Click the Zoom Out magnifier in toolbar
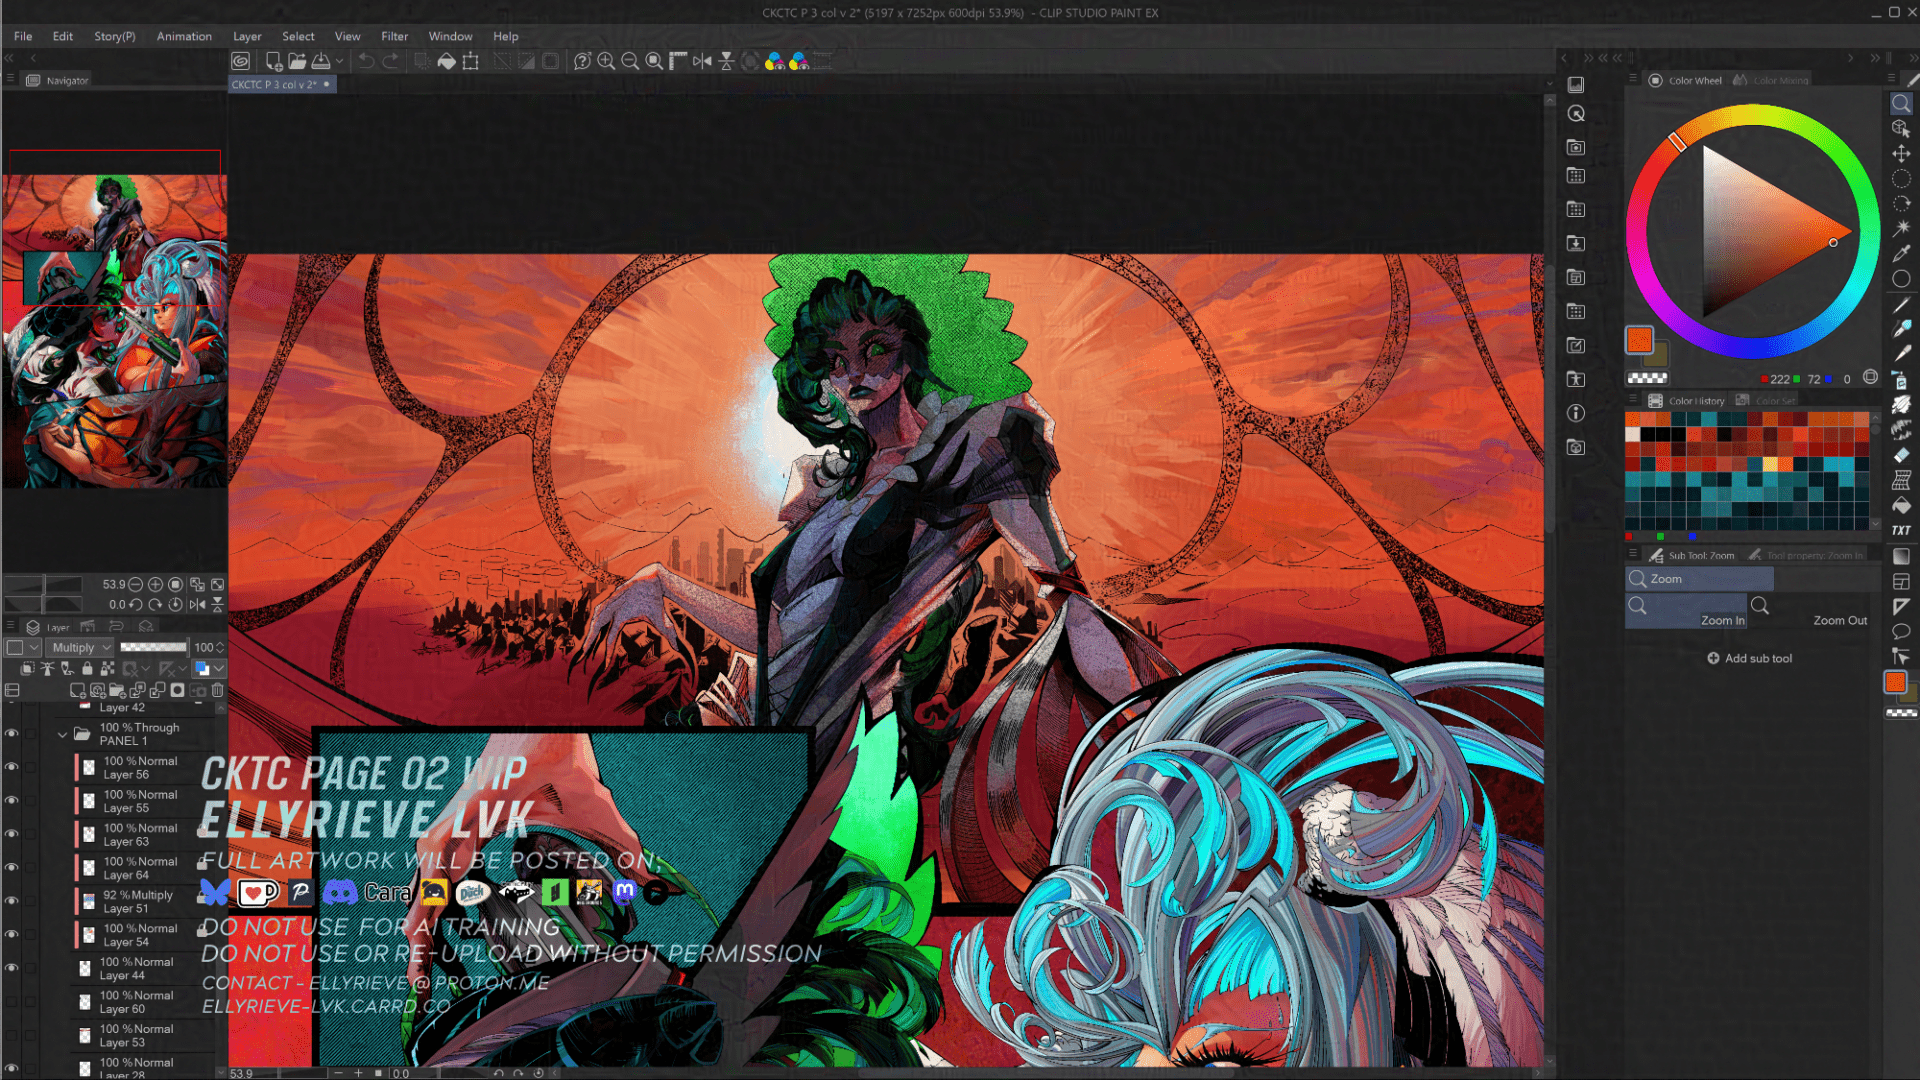The width and height of the screenshot is (1920, 1080). [630, 61]
